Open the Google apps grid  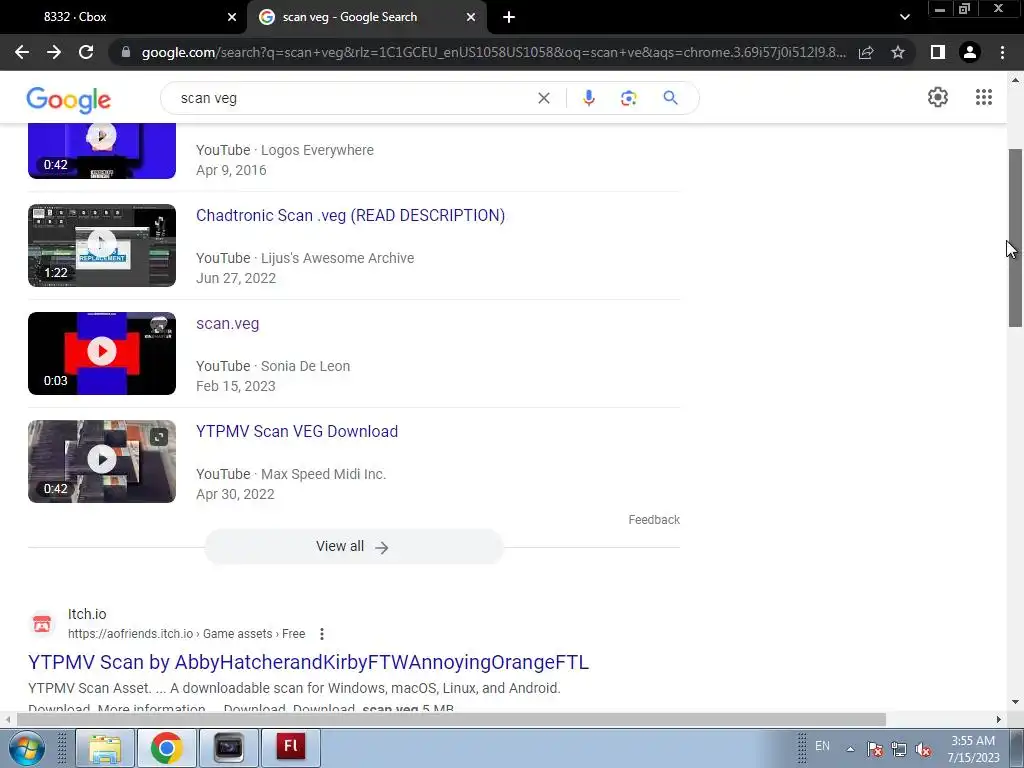[984, 97]
